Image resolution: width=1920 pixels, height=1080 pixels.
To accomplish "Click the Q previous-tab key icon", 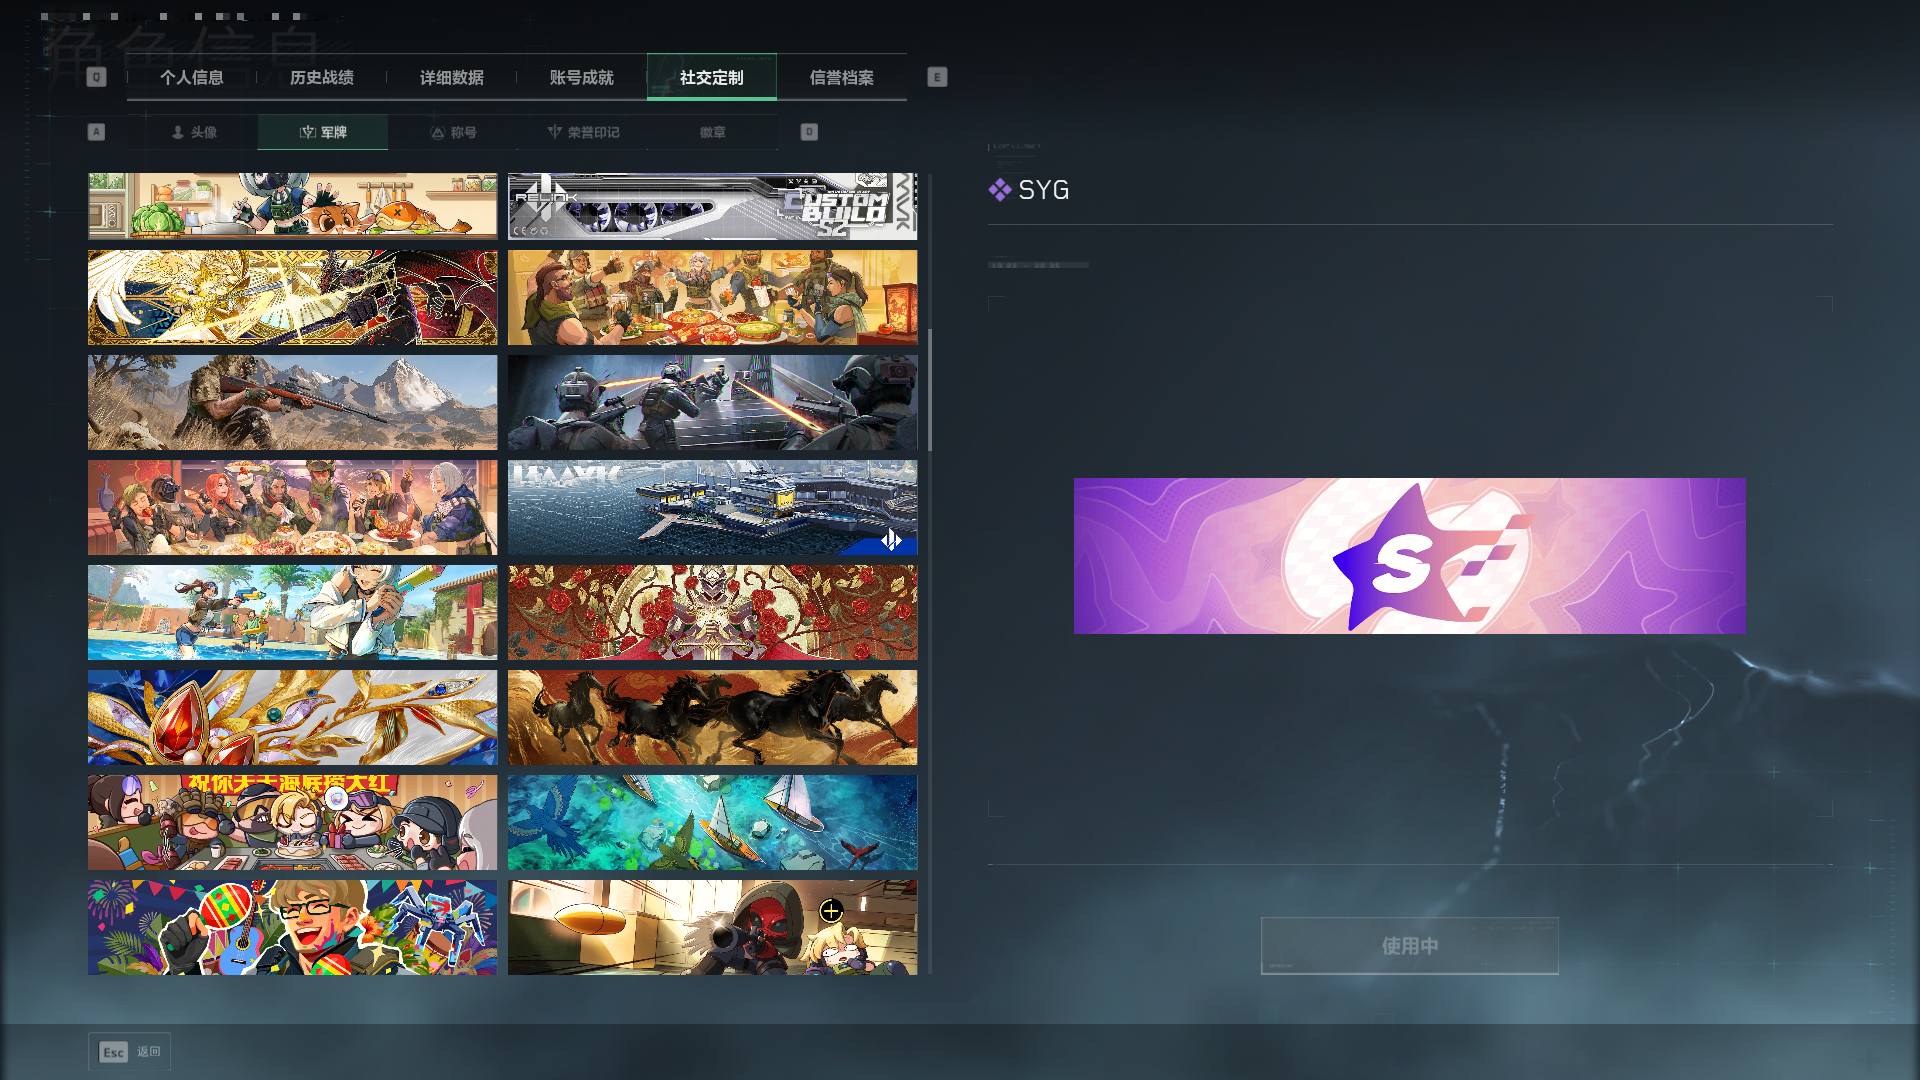I will click(x=96, y=77).
